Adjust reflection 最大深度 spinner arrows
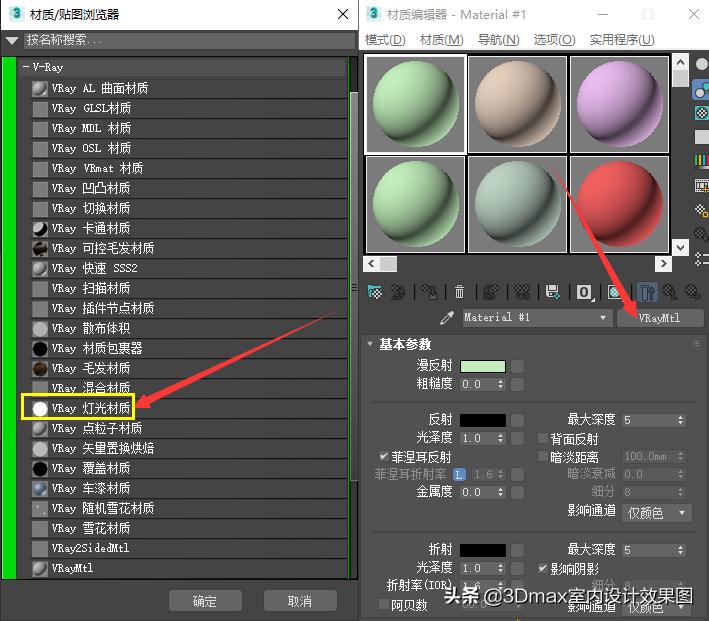Screen dimensions: 709x621 click(680, 420)
